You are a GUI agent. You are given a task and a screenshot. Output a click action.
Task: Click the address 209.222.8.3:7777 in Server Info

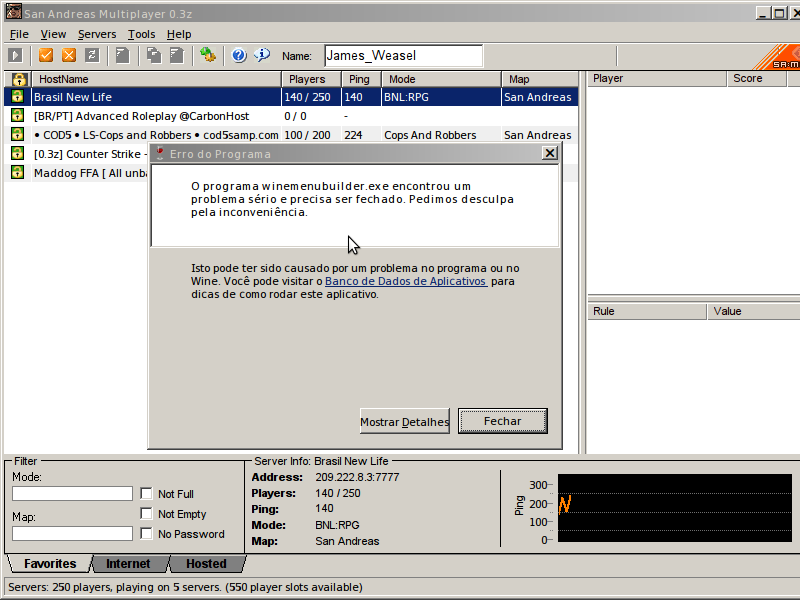[x=357, y=477]
